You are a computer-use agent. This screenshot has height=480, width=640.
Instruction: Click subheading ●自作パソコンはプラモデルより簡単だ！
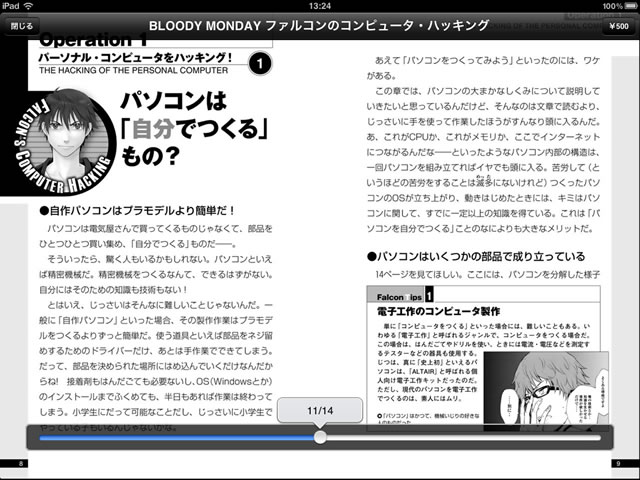tap(138, 211)
